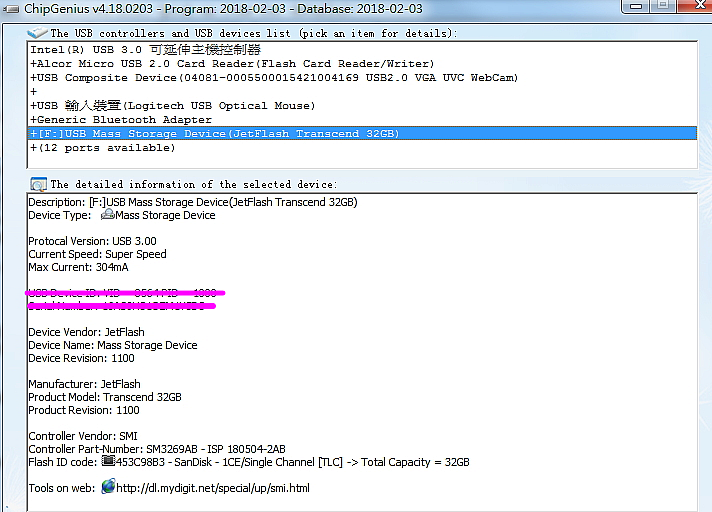Click the USB devices list header icon
Viewport: 712px width, 512px height.
tap(37, 33)
